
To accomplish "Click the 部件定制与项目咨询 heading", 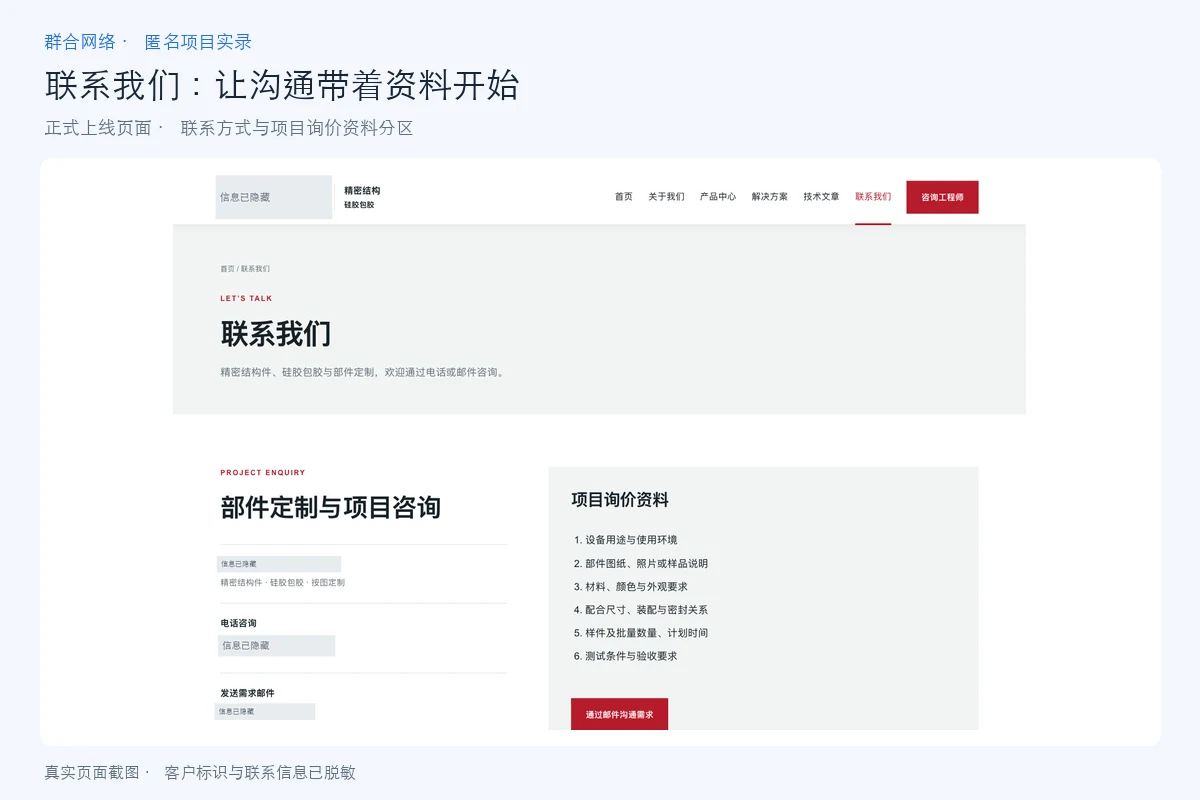I will click(330, 507).
